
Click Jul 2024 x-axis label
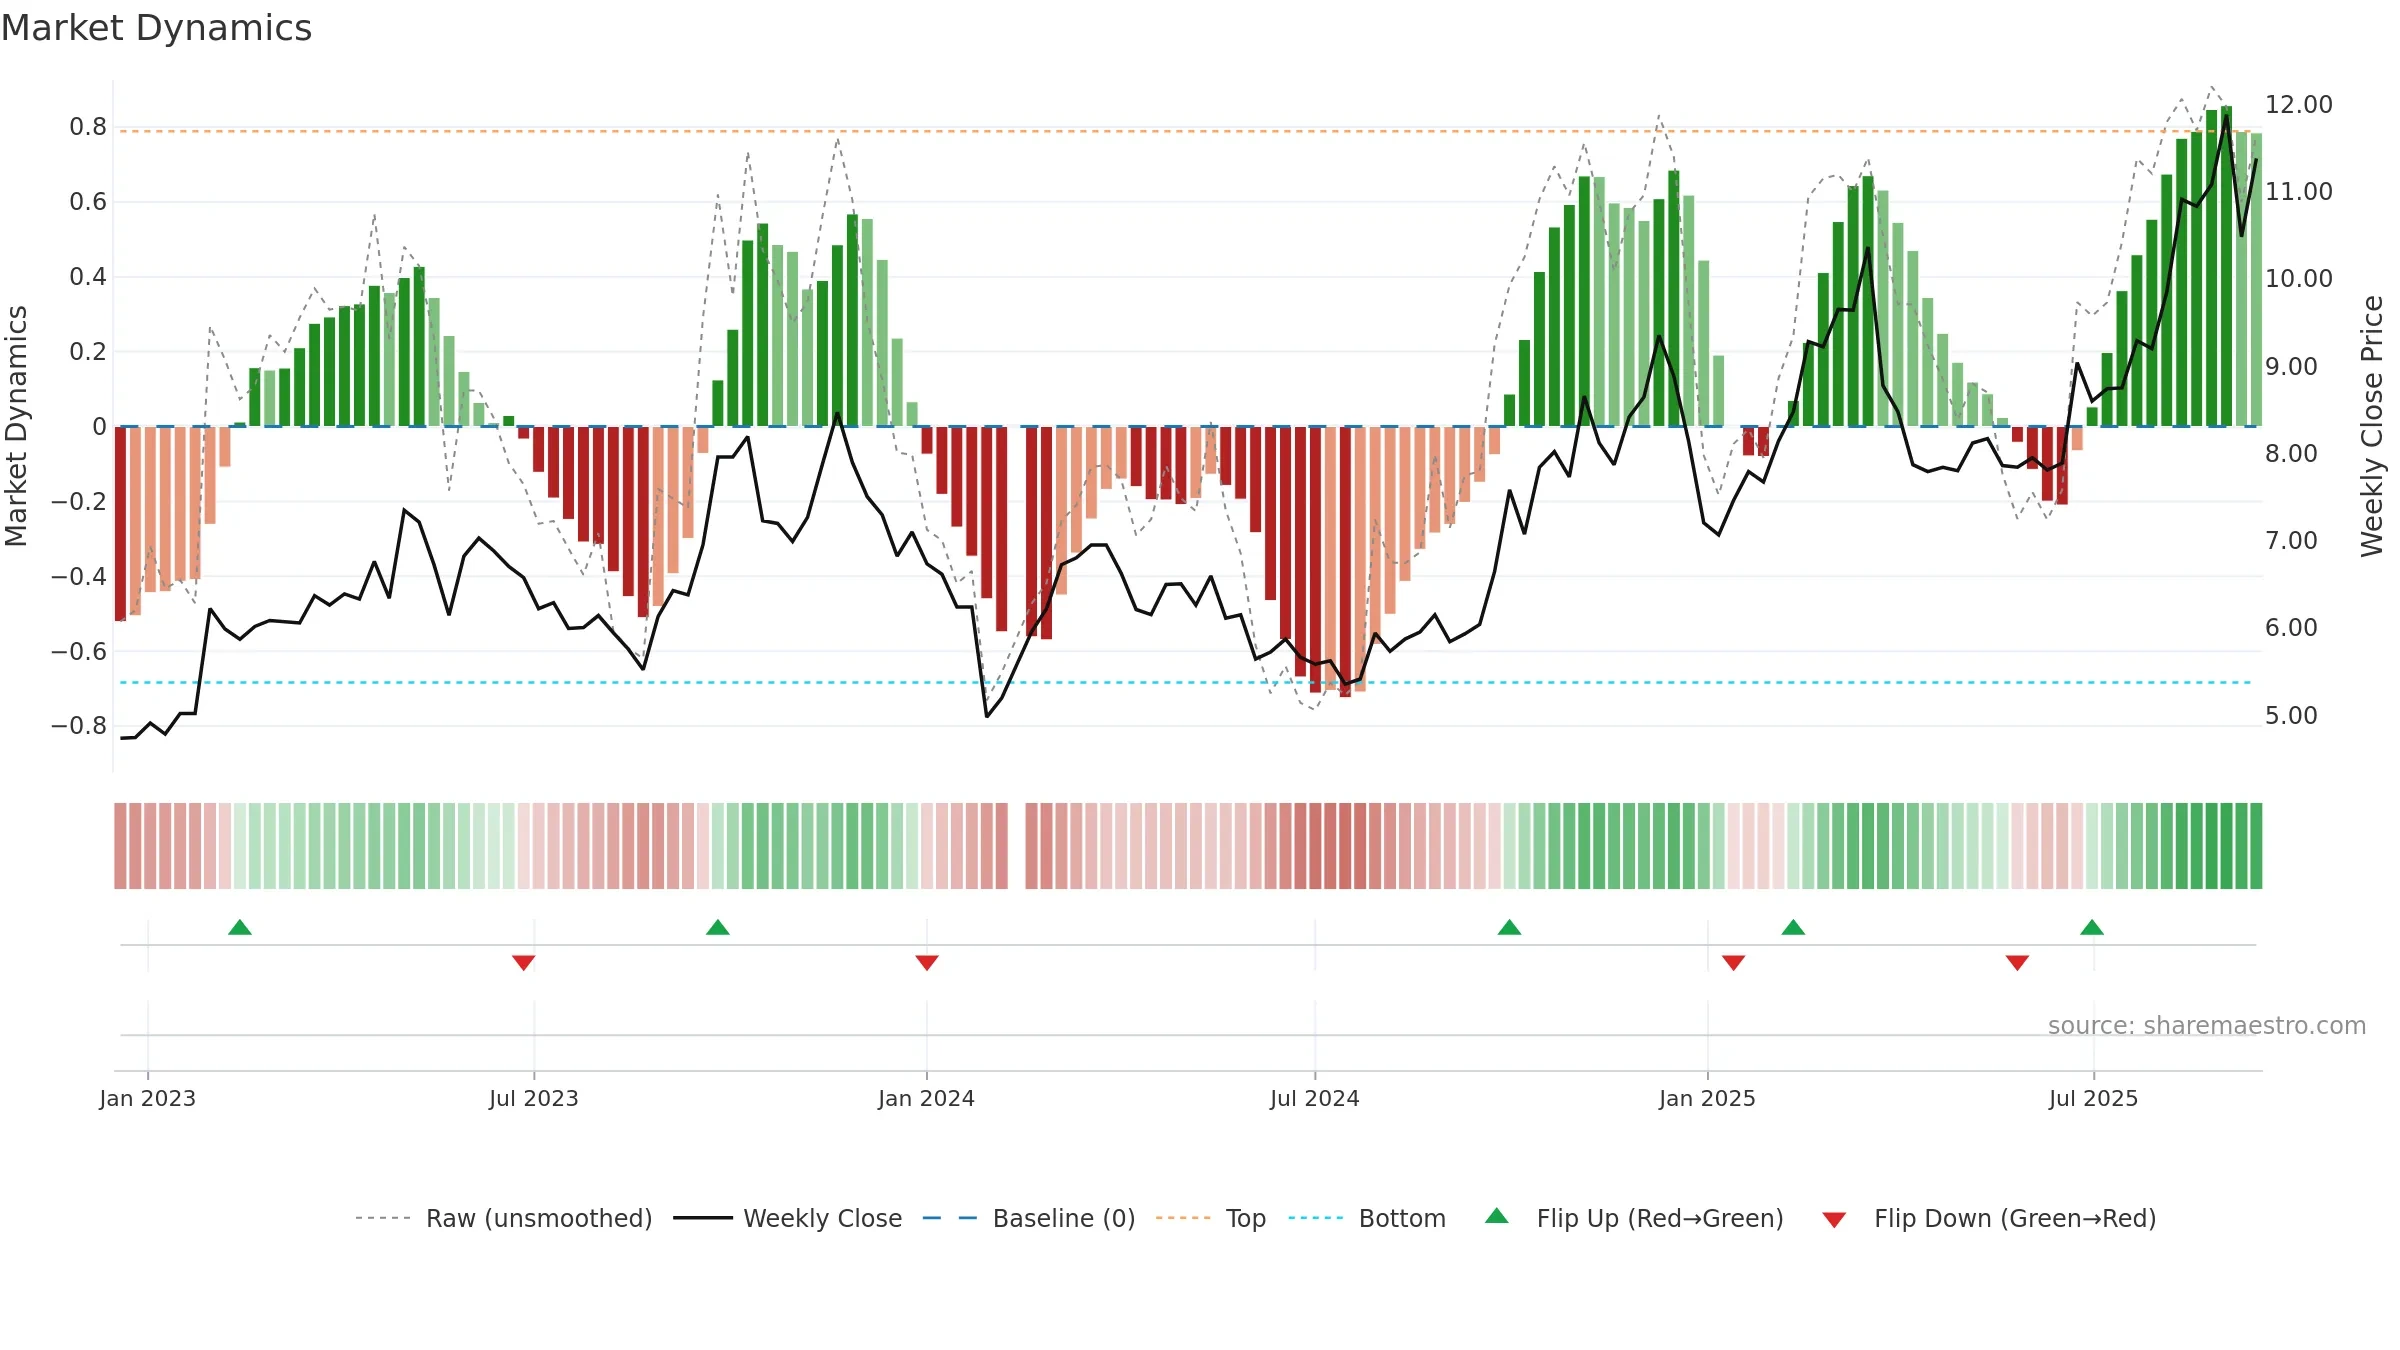[1315, 1098]
